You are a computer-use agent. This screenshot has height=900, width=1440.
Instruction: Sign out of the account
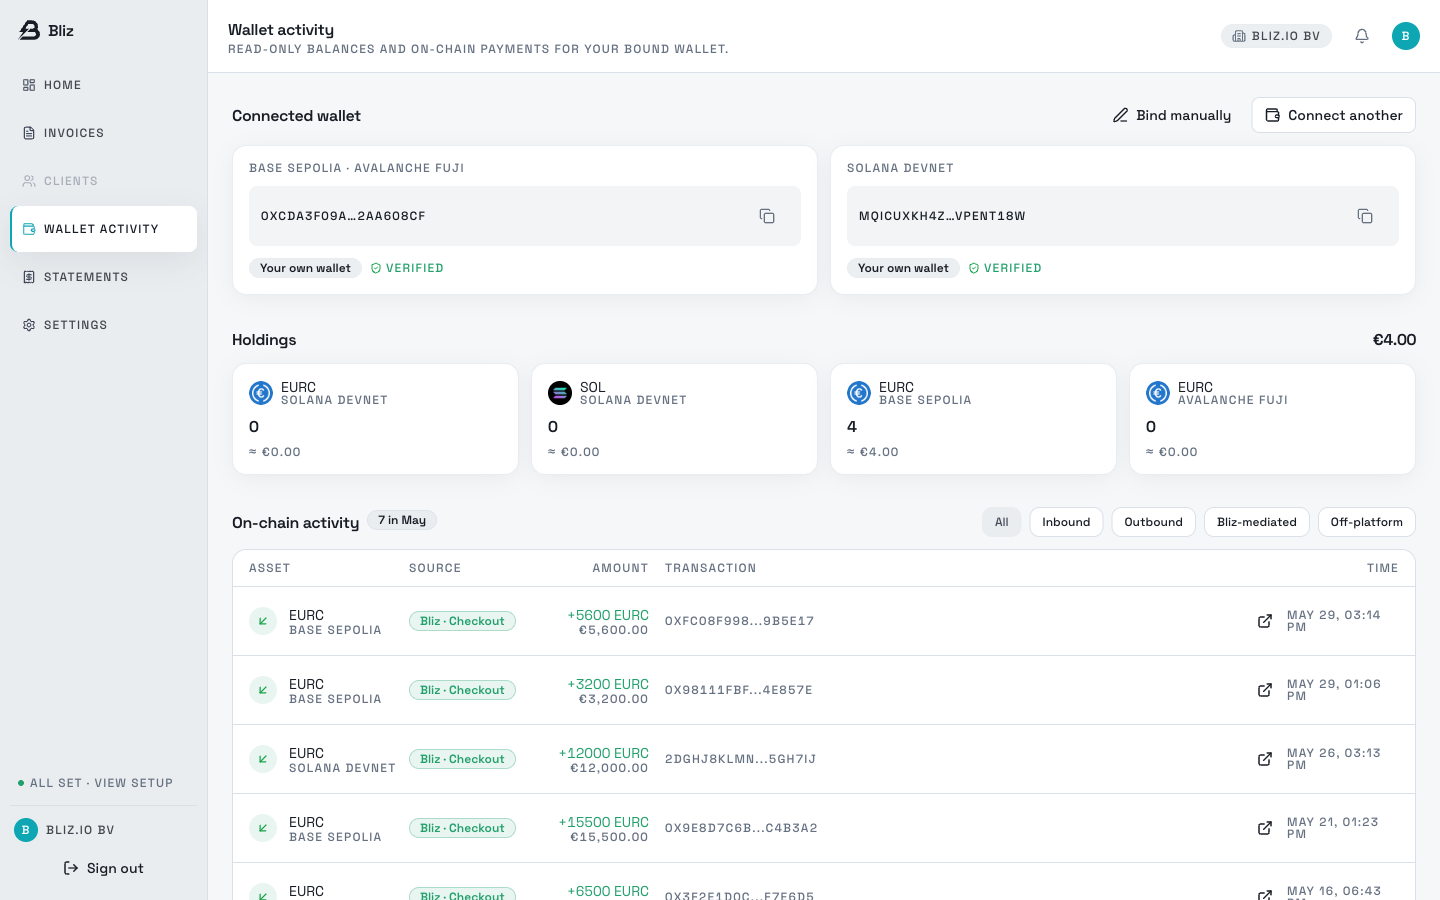[x=104, y=868]
